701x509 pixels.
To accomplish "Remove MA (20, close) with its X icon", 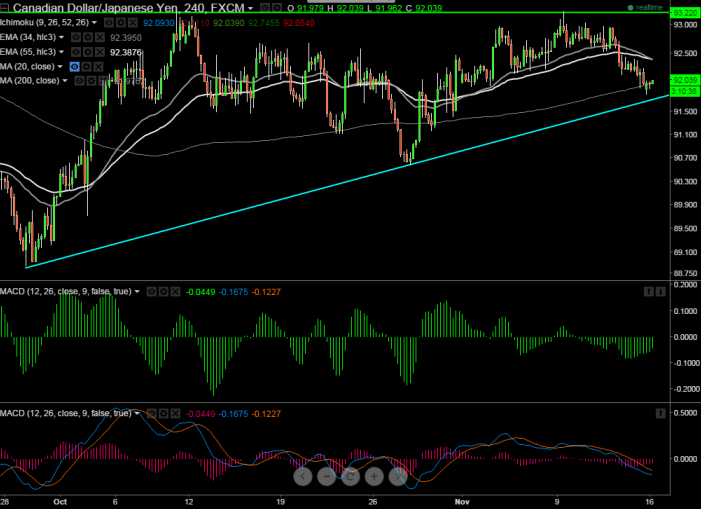I will coord(98,67).
